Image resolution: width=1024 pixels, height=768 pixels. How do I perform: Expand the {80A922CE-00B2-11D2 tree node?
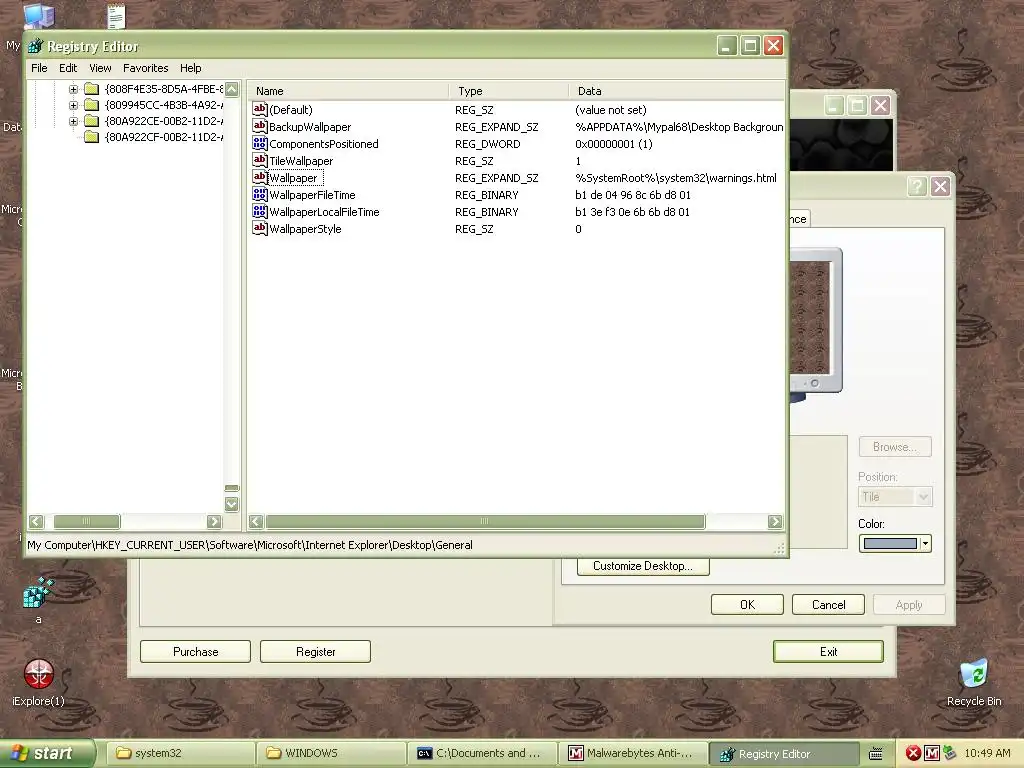[73, 121]
